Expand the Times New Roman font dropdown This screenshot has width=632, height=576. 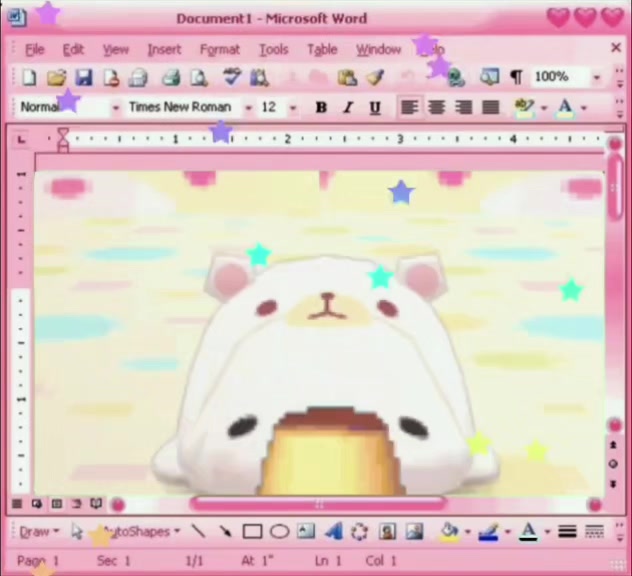(248, 108)
